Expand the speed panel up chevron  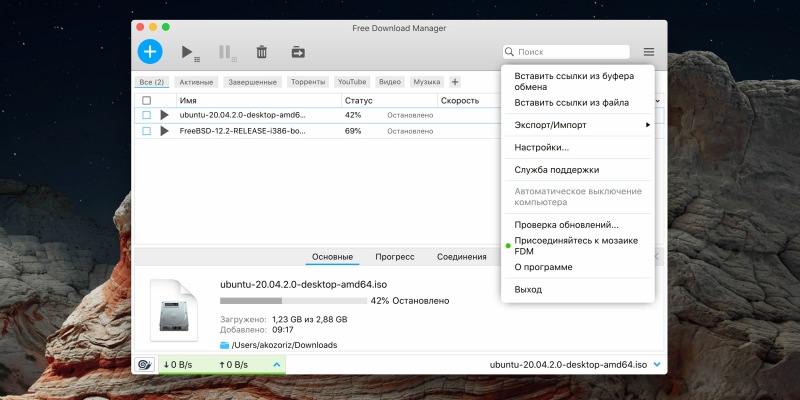point(277,365)
